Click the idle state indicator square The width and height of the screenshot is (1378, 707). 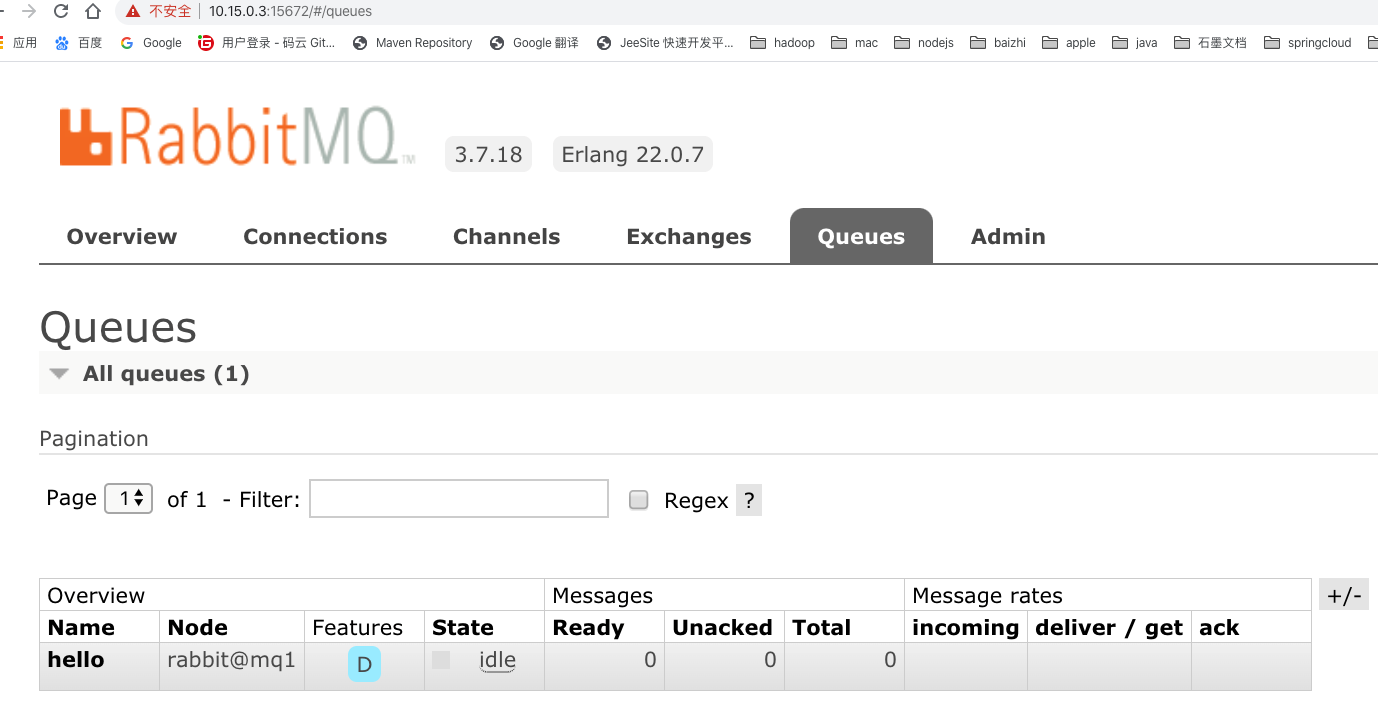tap(441, 660)
